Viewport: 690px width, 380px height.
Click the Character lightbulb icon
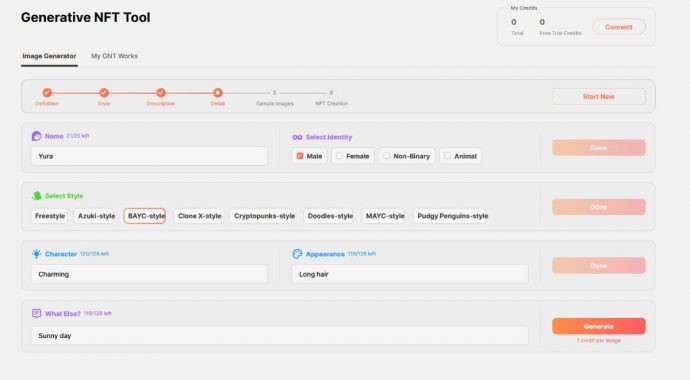pyautogui.click(x=37, y=254)
